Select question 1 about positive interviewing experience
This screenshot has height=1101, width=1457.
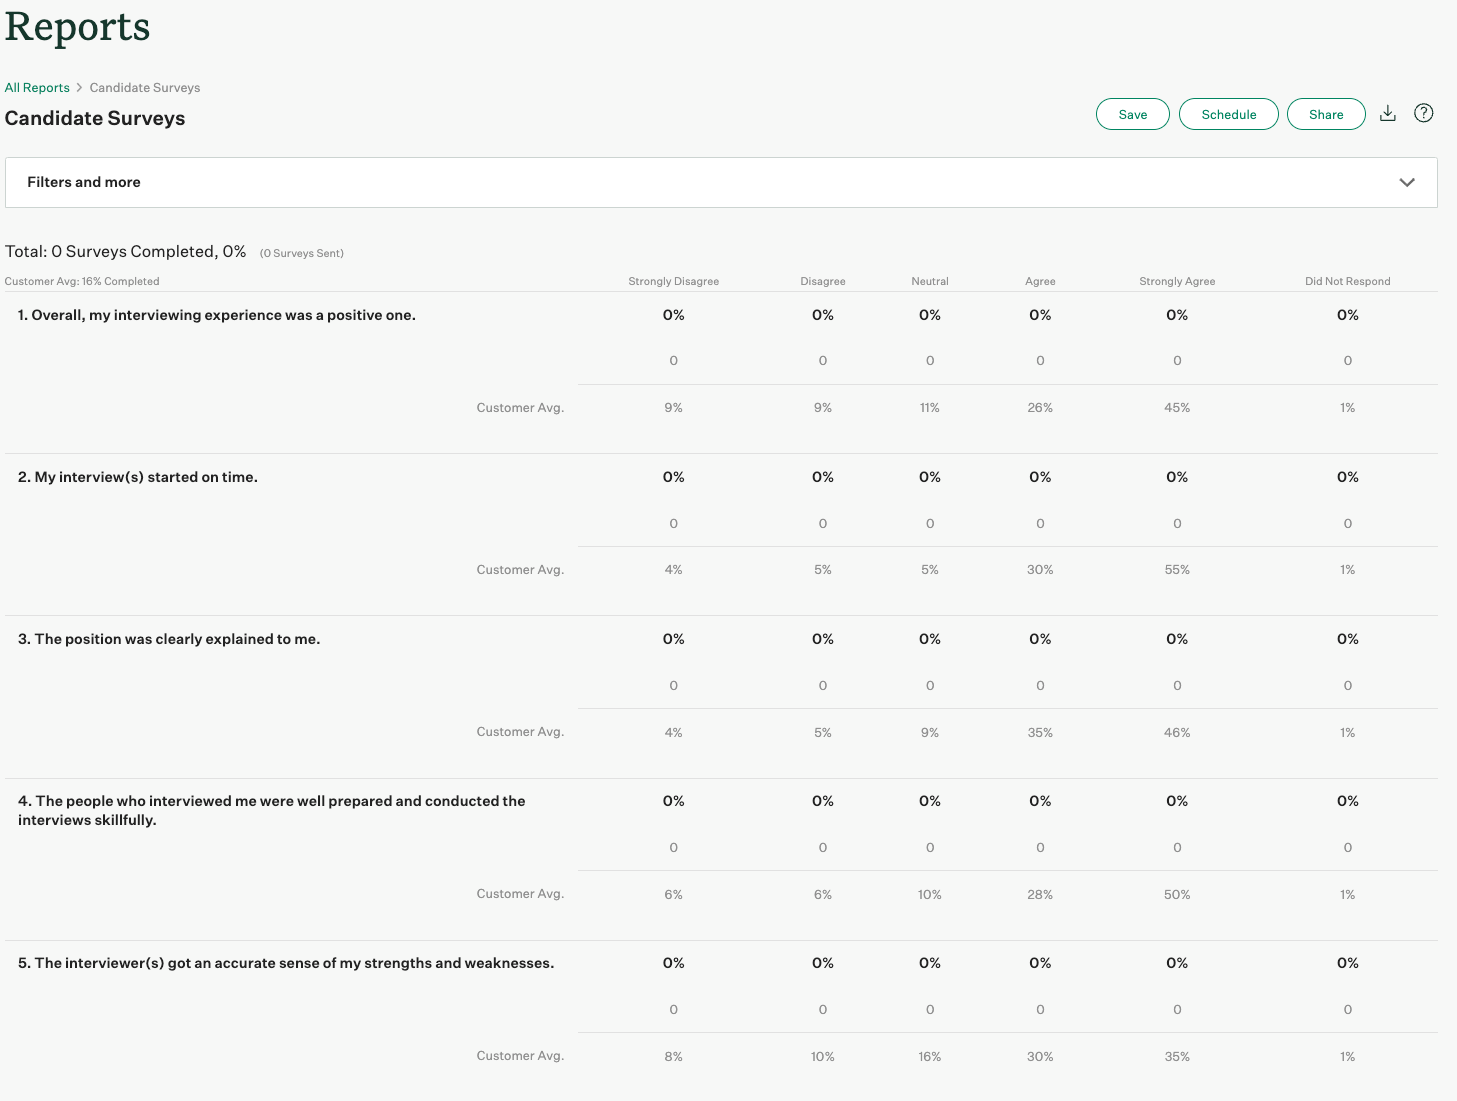pos(217,315)
